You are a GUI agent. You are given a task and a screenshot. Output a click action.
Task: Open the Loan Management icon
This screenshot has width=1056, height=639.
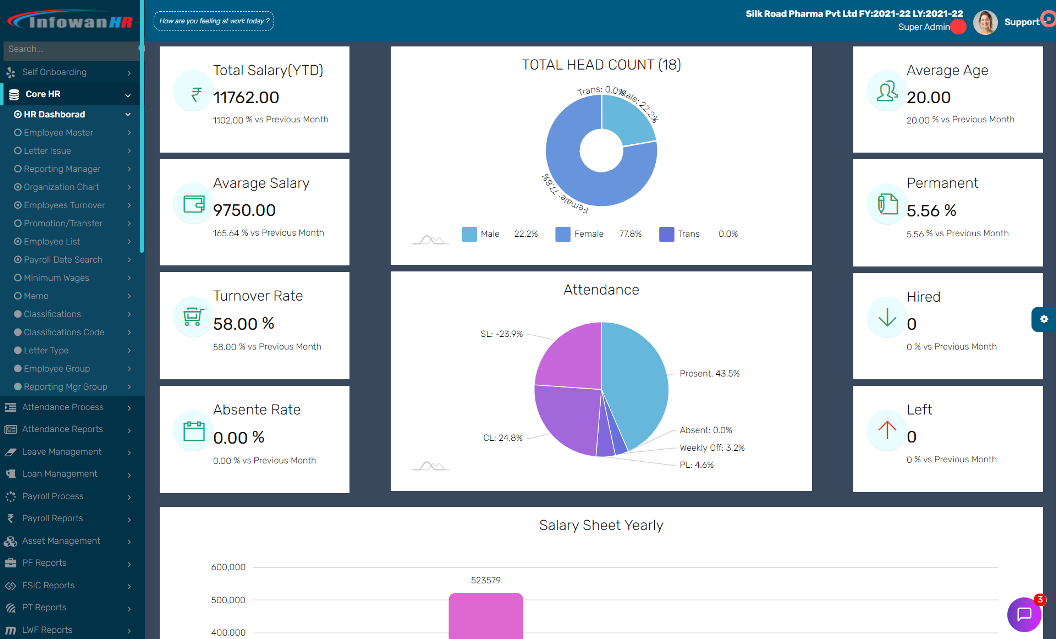point(10,474)
